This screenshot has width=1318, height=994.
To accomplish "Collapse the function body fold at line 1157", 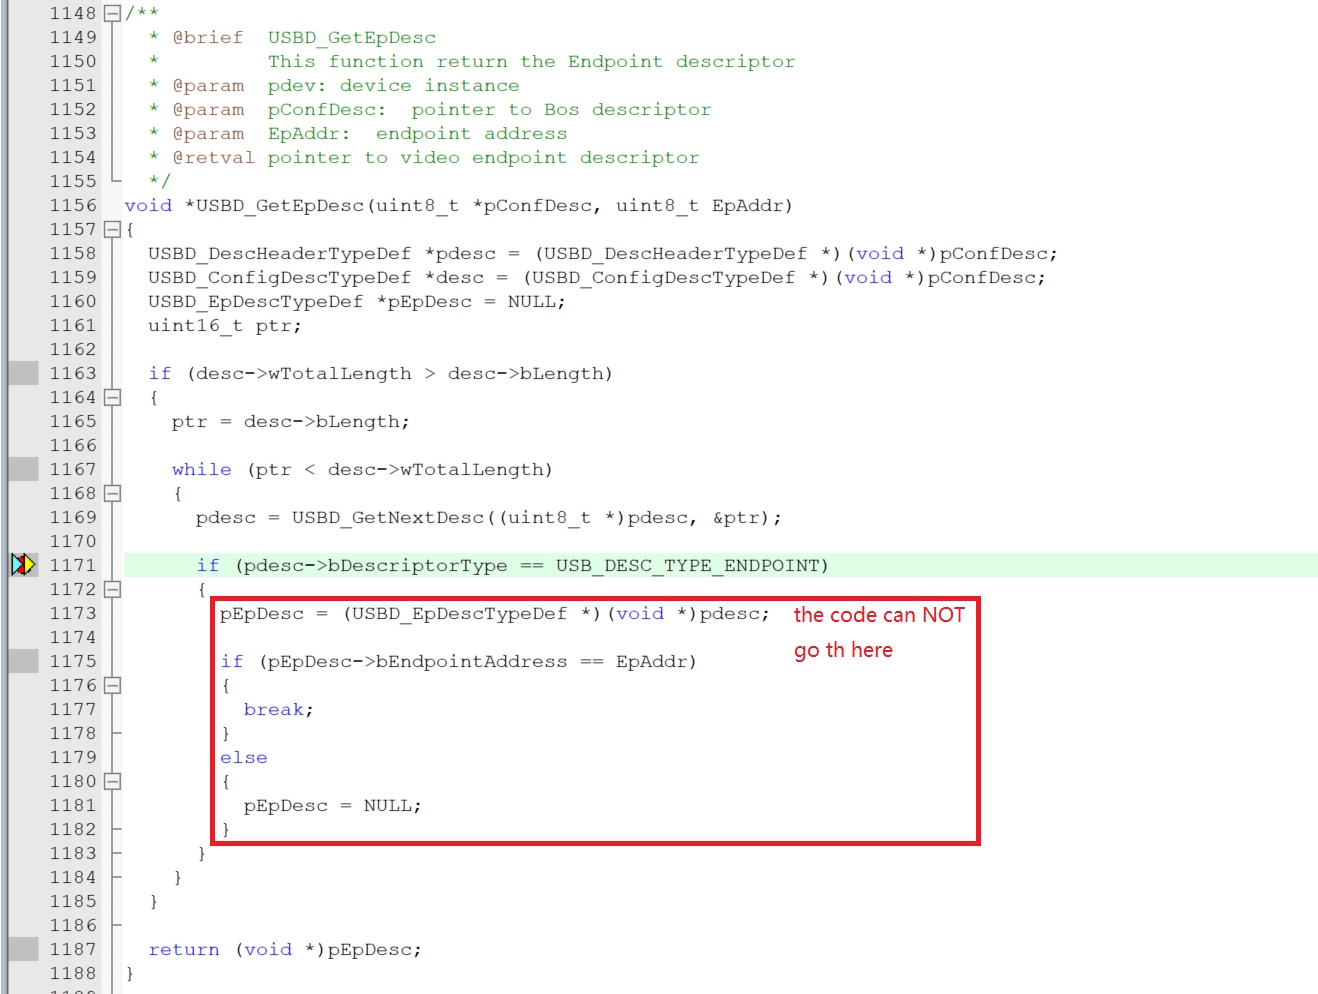I will click(x=112, y=228).
